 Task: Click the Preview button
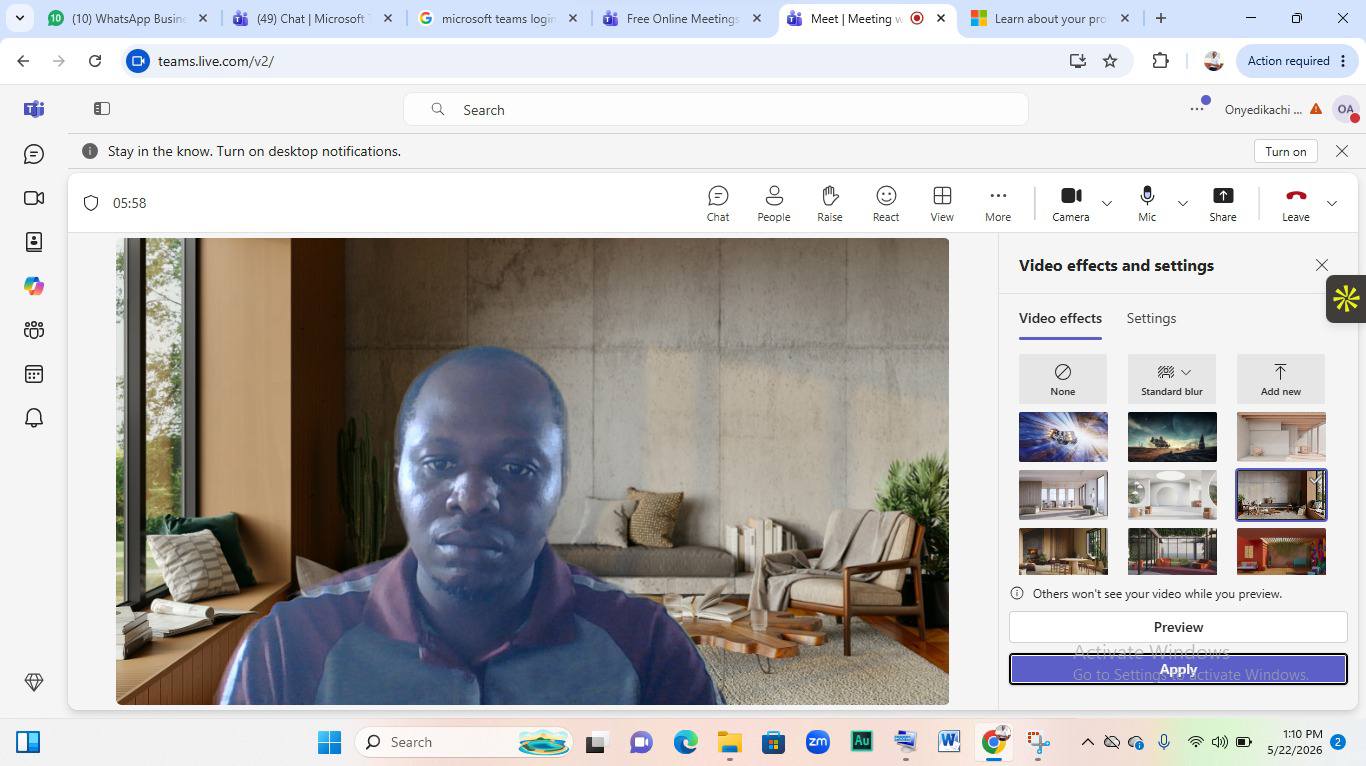coord(1178,627)
